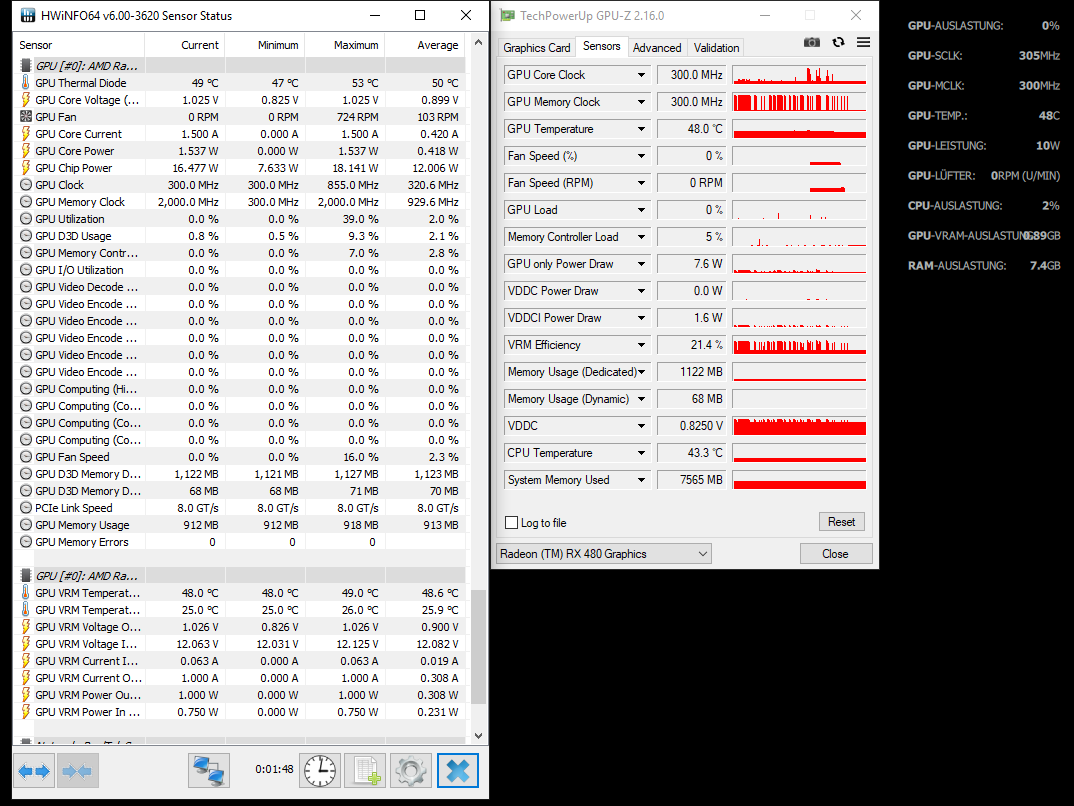Click the blue X close sensors icon

click(x=458, y=771)
